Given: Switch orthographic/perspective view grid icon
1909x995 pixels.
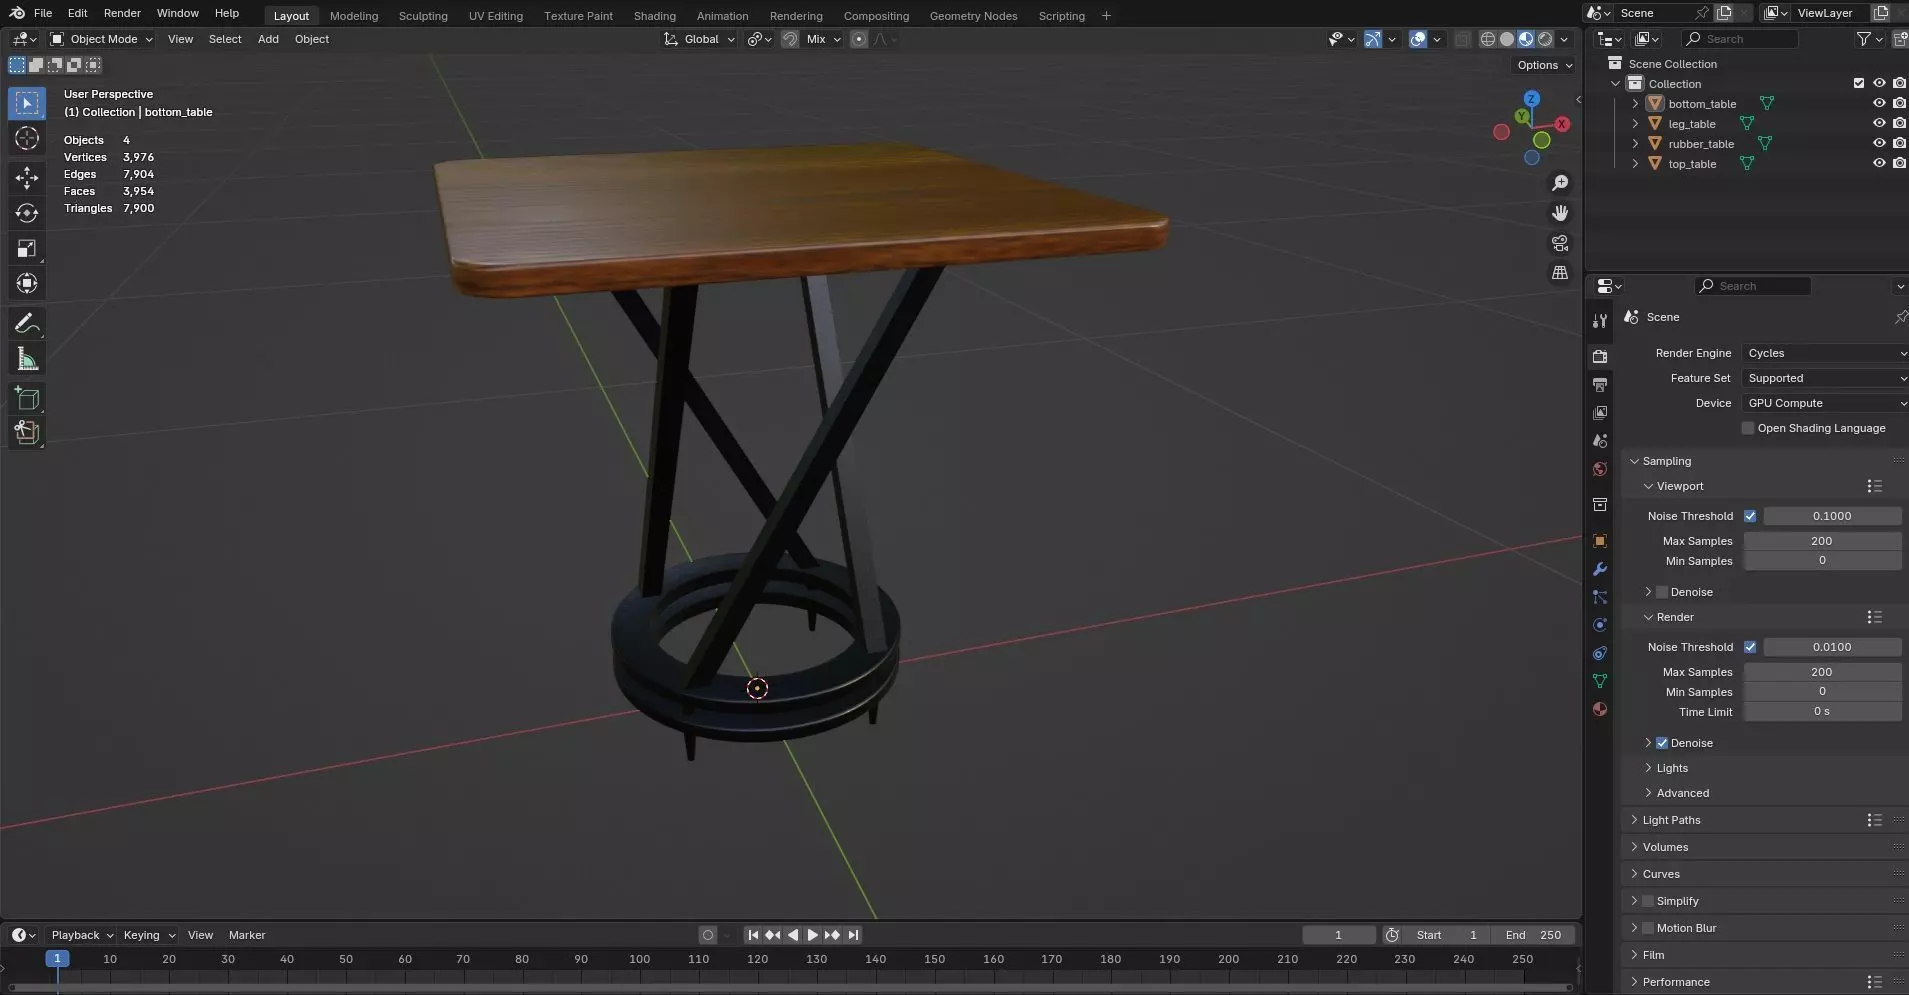Looking at the screenshot, I should [x=1560, y=273].
